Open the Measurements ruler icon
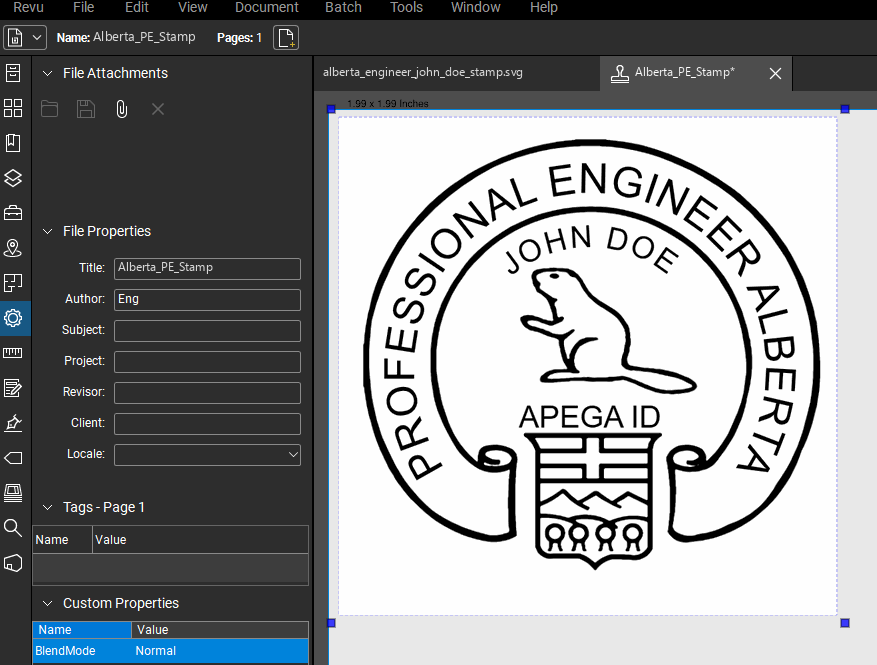The width and height of the screenshot is (877, 665). [x=13, y=353]
